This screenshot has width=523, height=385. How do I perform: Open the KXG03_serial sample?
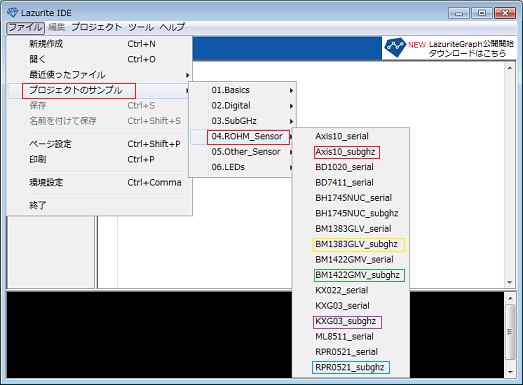coord(351,306)
